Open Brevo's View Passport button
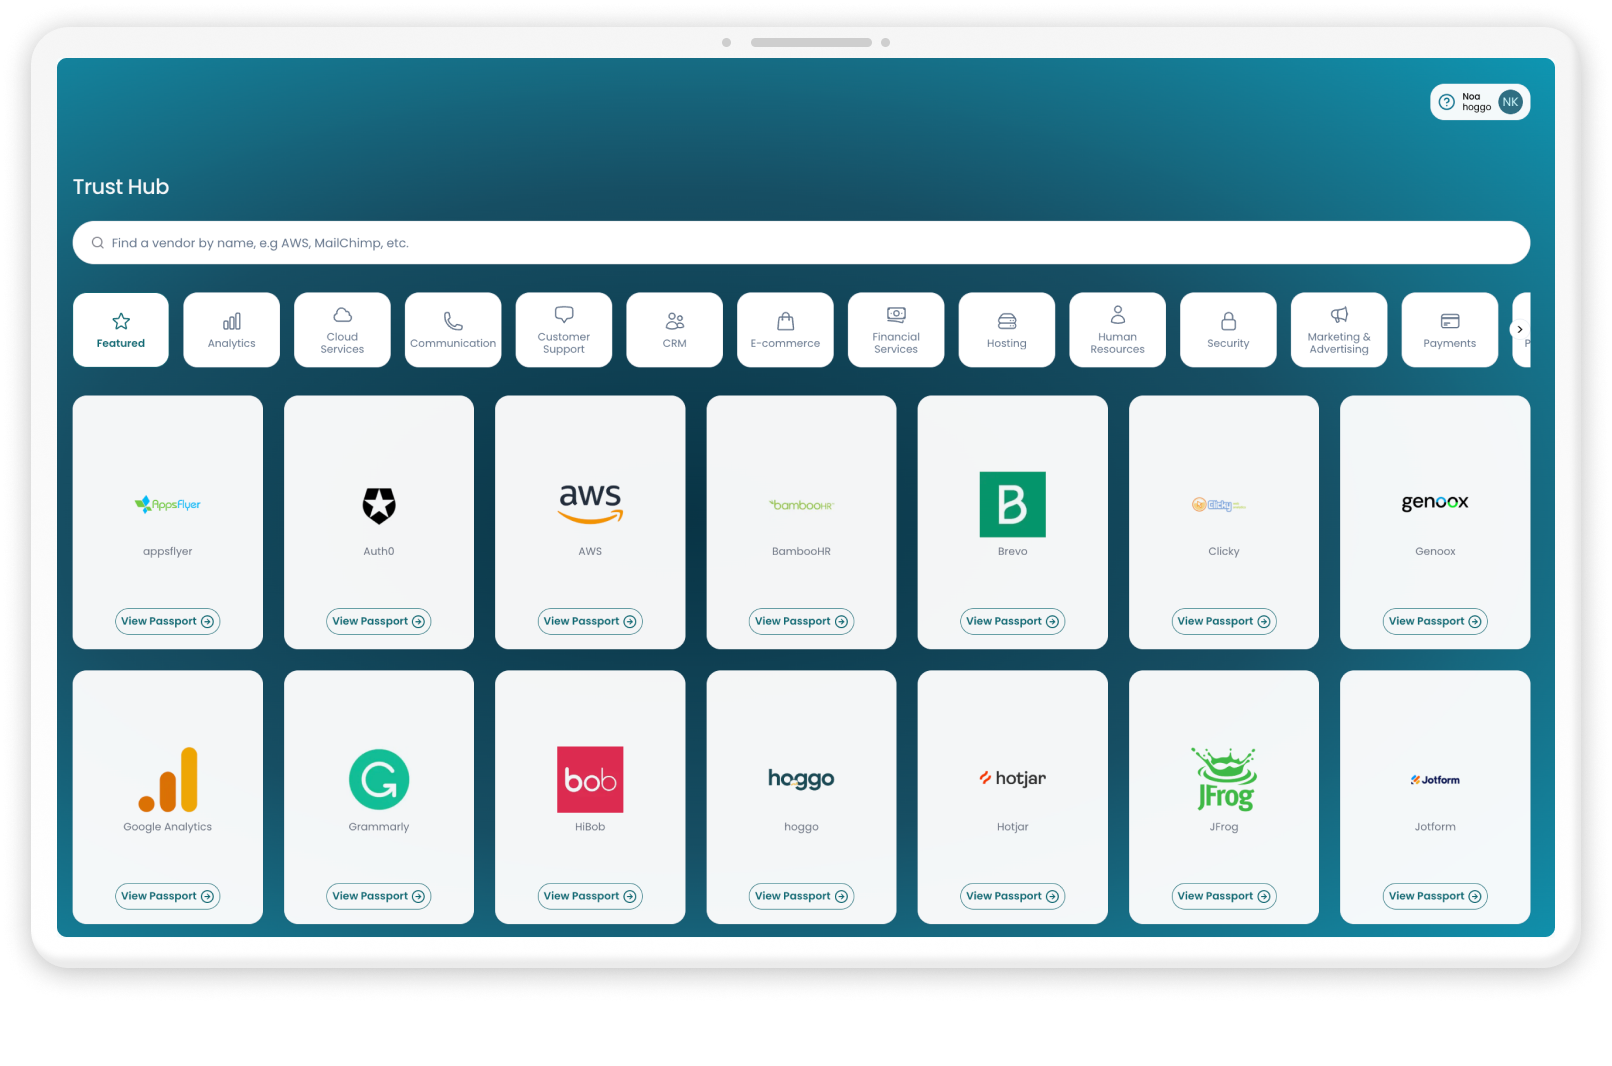Viewport: 1612px width, 1066px height. click(1012, 621)
